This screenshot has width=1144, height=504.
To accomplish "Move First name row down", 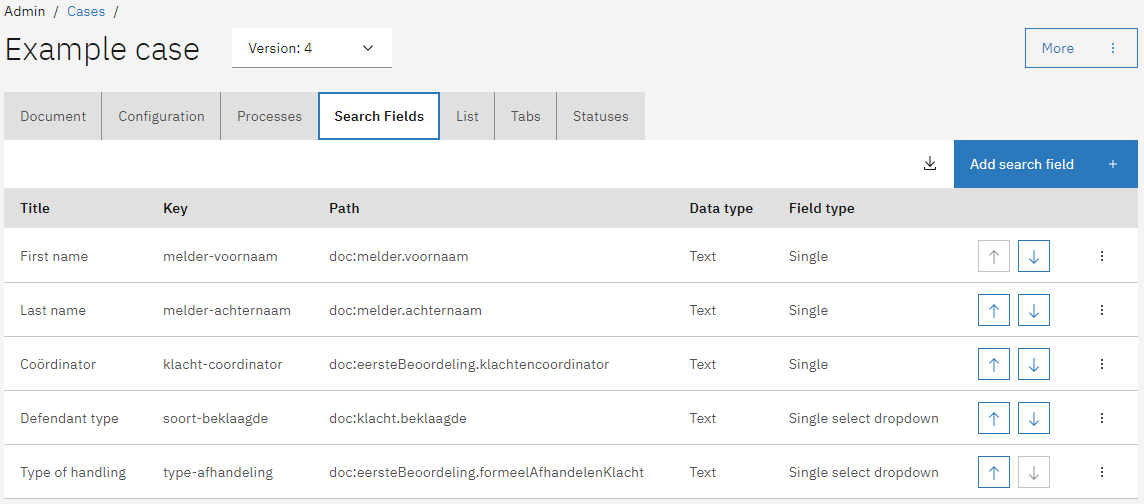I will [x=1034, y=256].
